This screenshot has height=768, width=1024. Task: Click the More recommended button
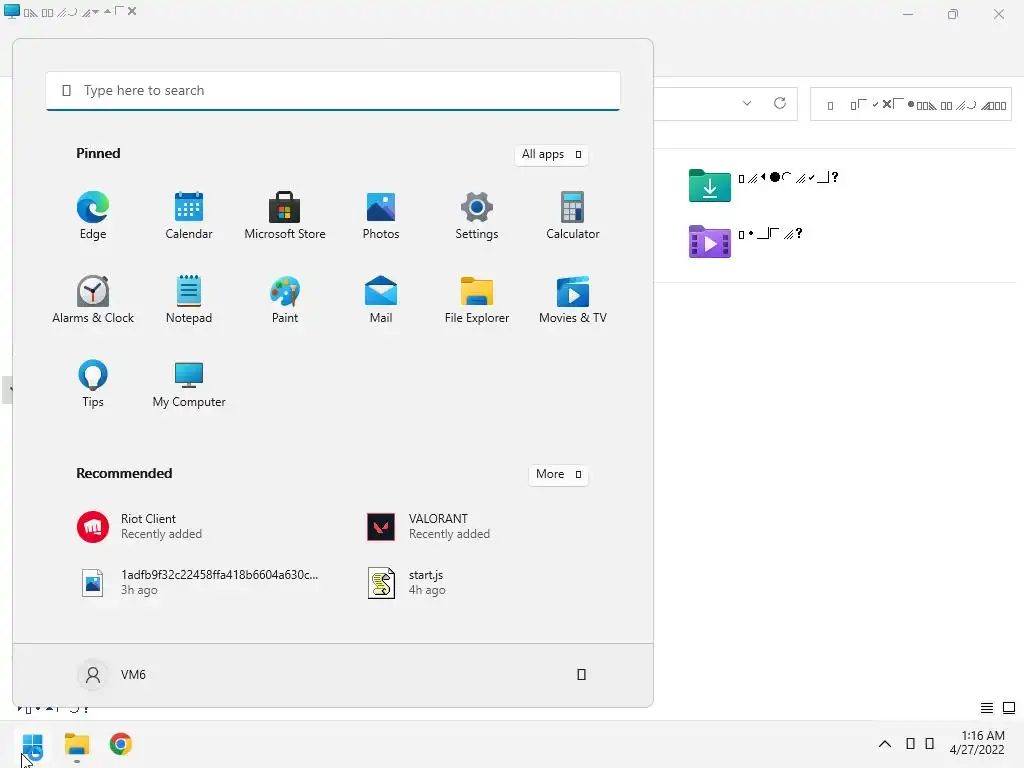(x=558, y=474)
